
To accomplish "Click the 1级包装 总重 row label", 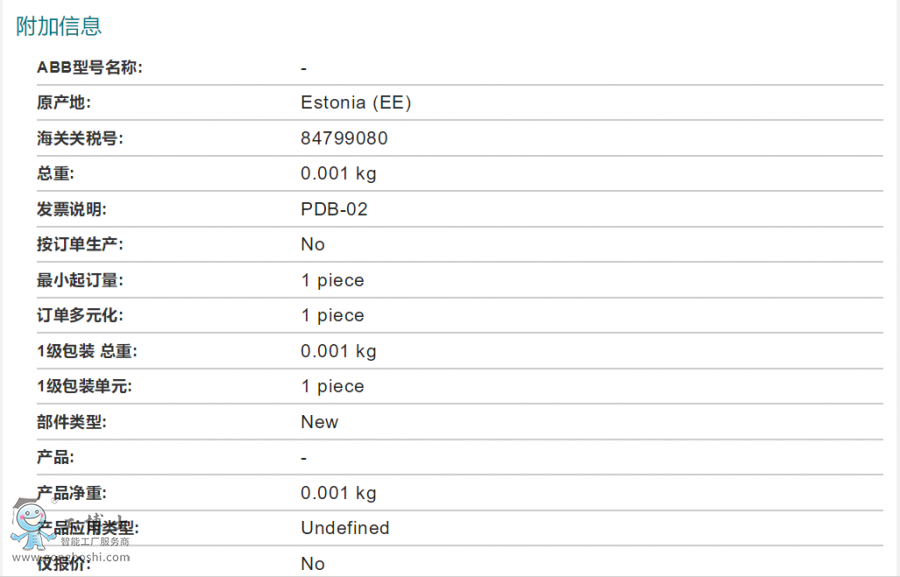I will 87,351.
